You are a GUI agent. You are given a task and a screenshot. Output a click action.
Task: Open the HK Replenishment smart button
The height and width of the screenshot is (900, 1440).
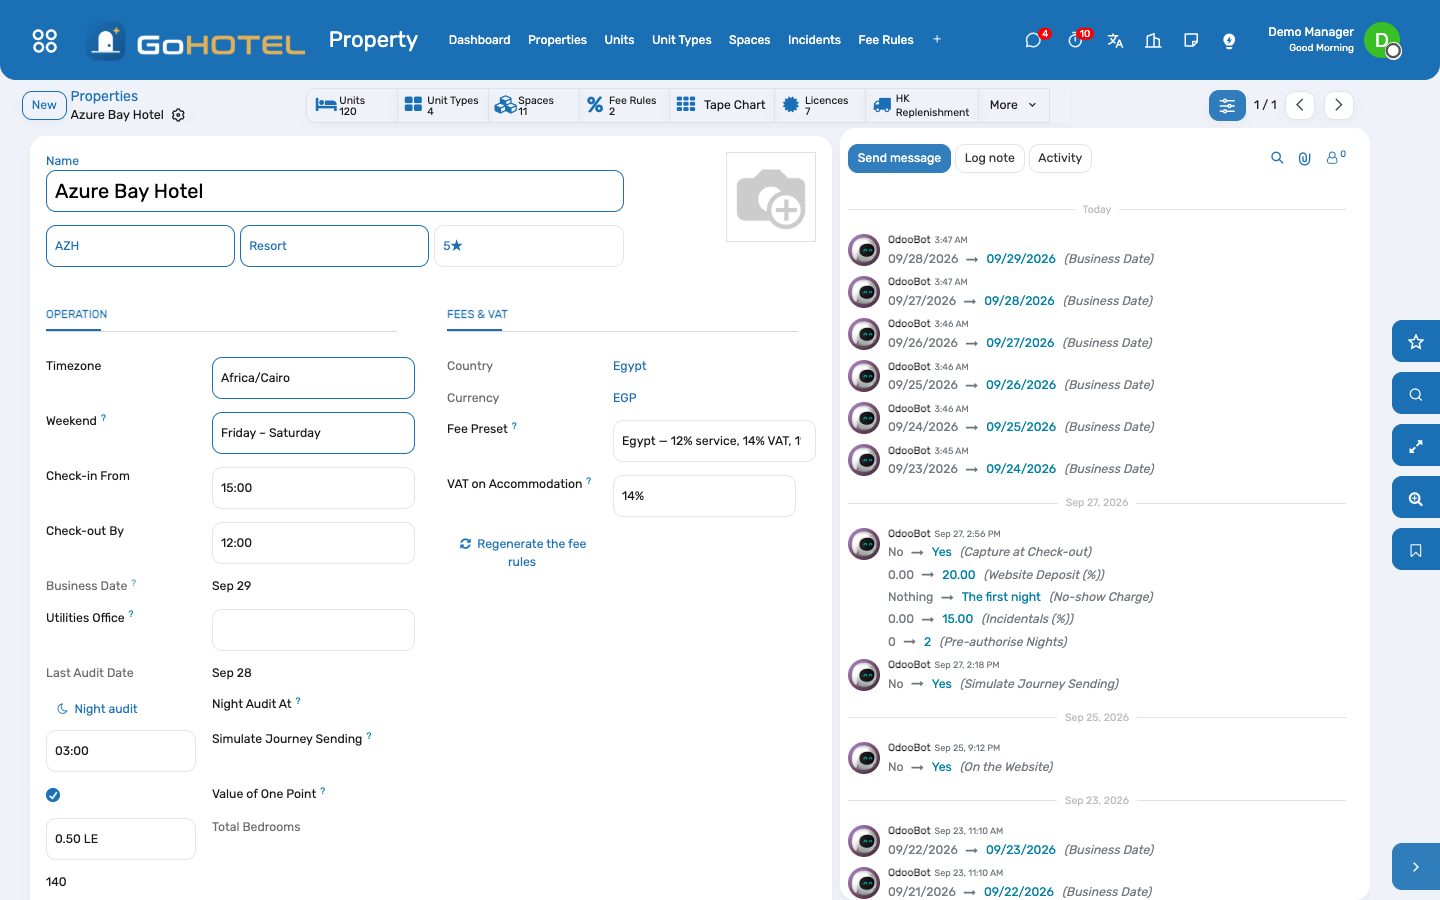click(921, 105)
